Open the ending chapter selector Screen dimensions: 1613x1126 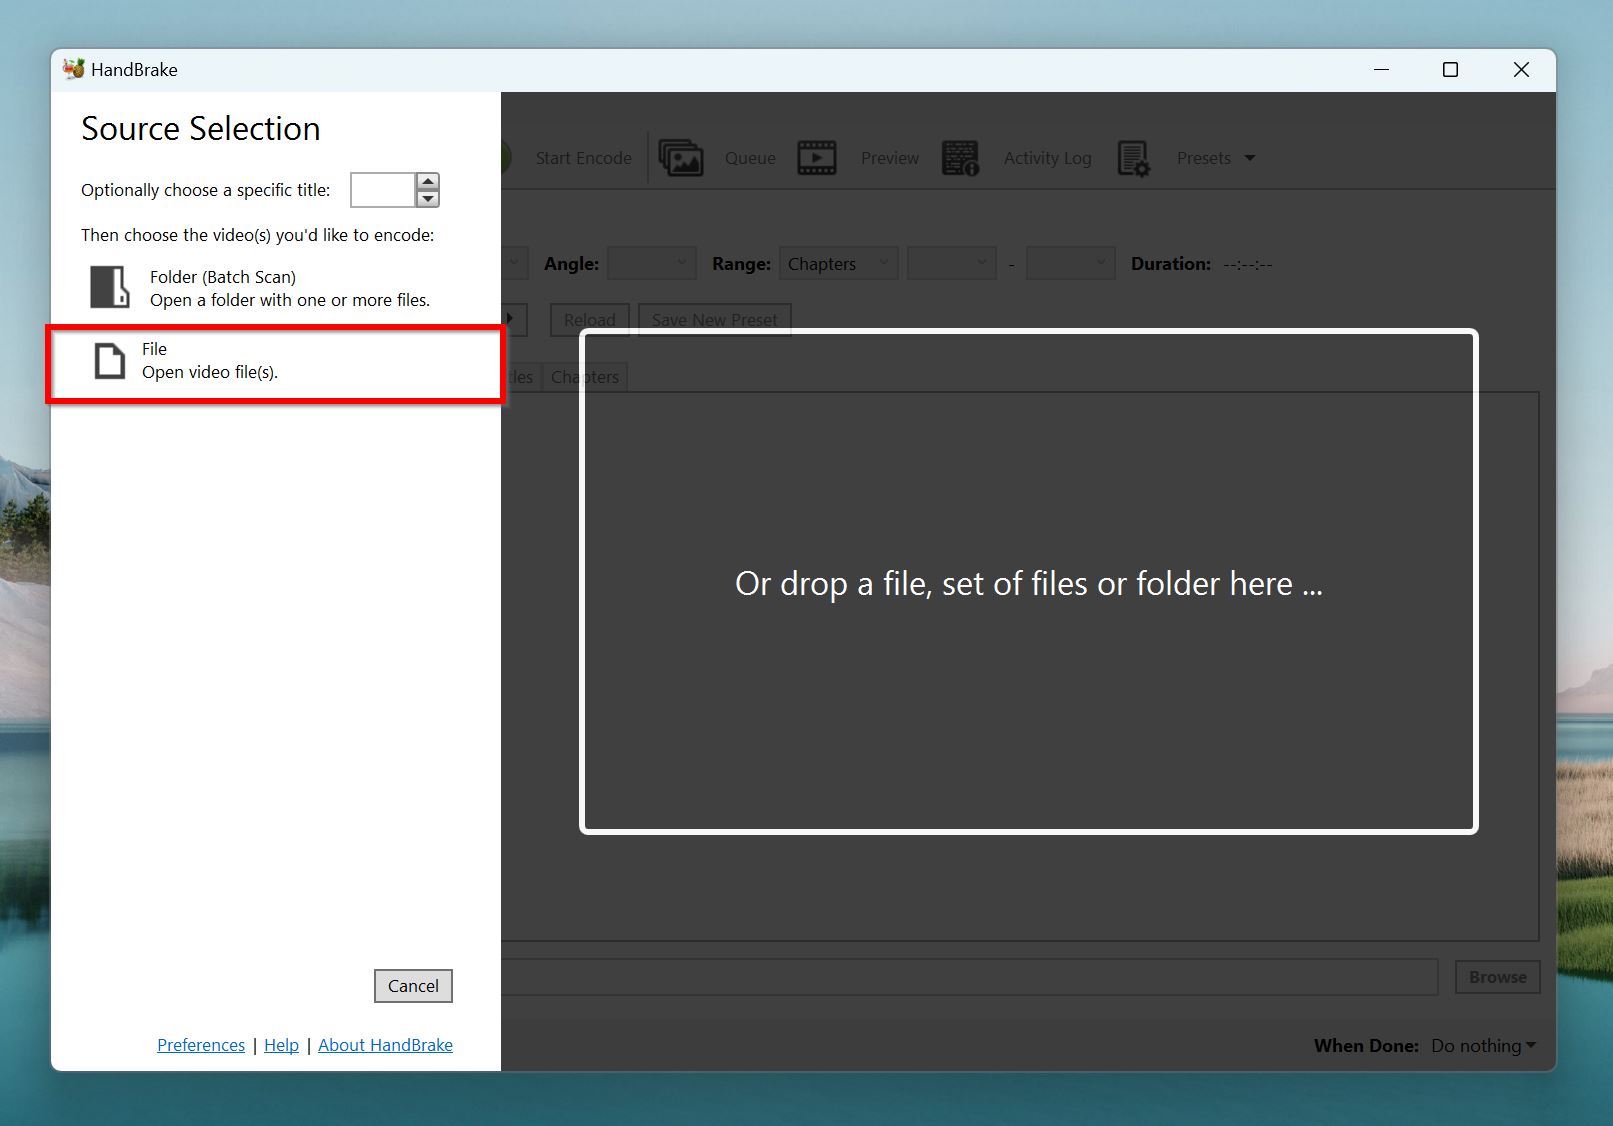1069,262
